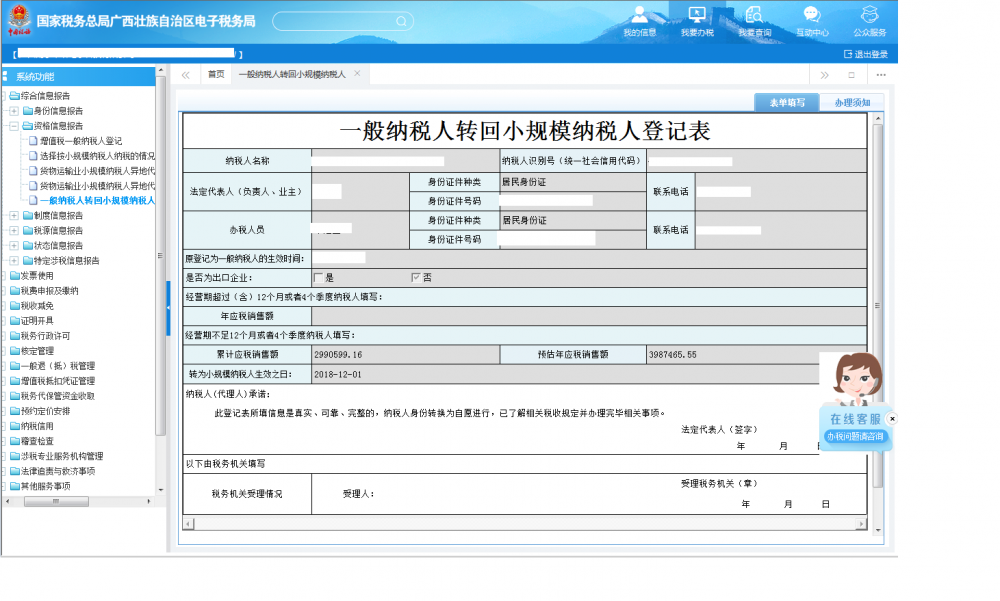
Task: Click the three-dots more options icon
Action: (x=881, y=75)
